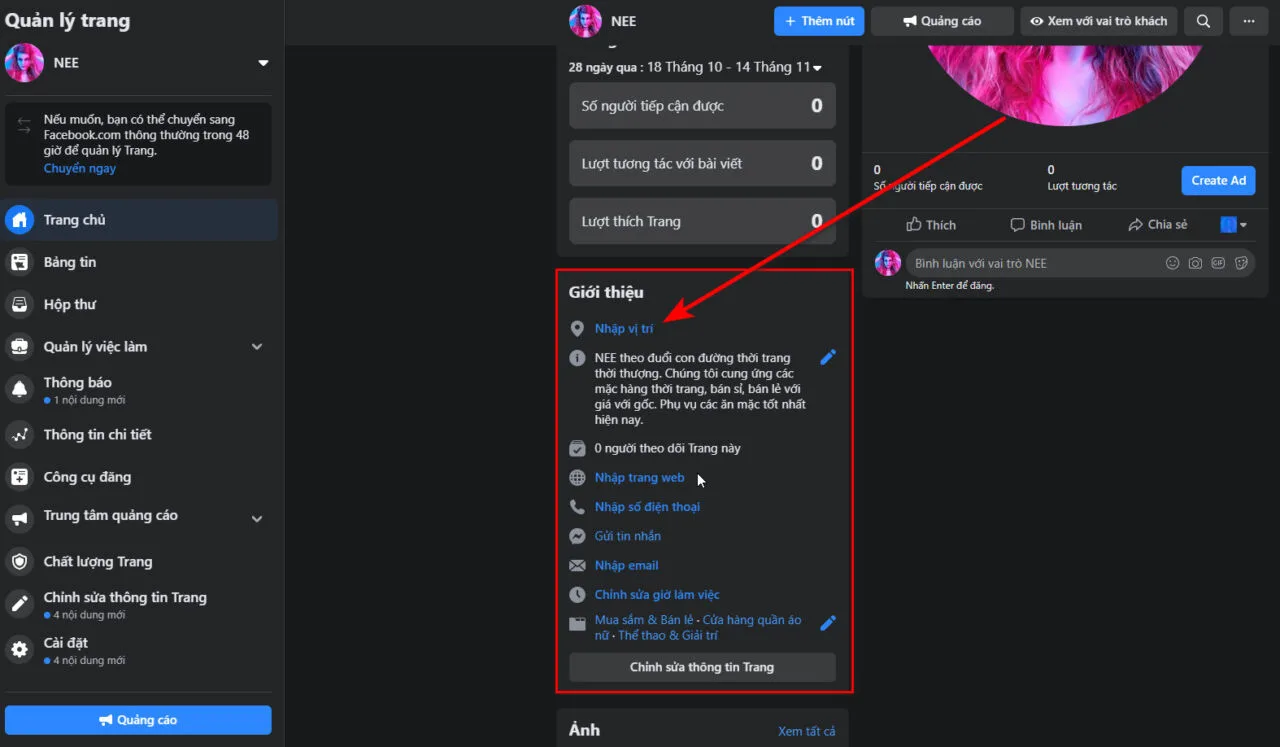Screen dimensions: 1280x747
Task: Click the Nhập trang web link
Action: [640, 478]
